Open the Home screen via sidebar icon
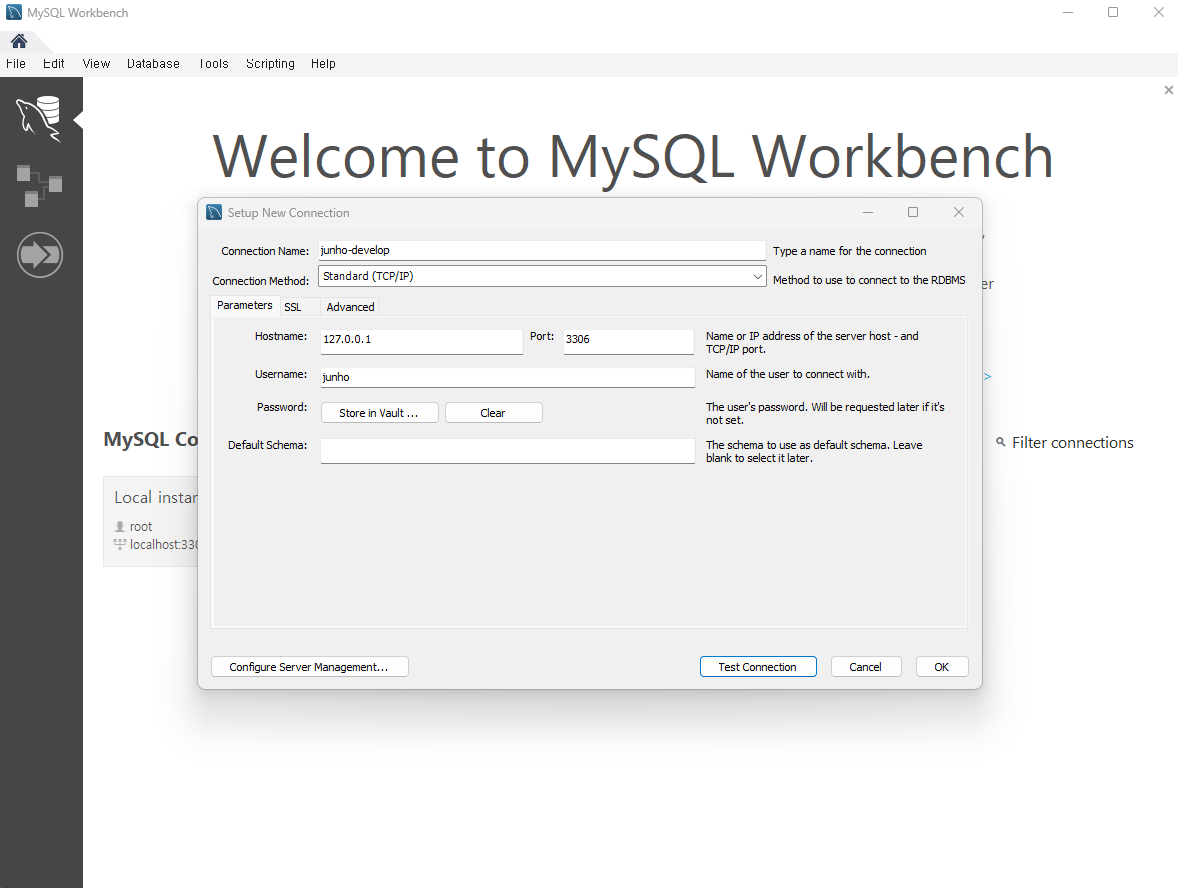This screenshot has height=888, width=1178. pyautogui.click(x=18, y=41)
